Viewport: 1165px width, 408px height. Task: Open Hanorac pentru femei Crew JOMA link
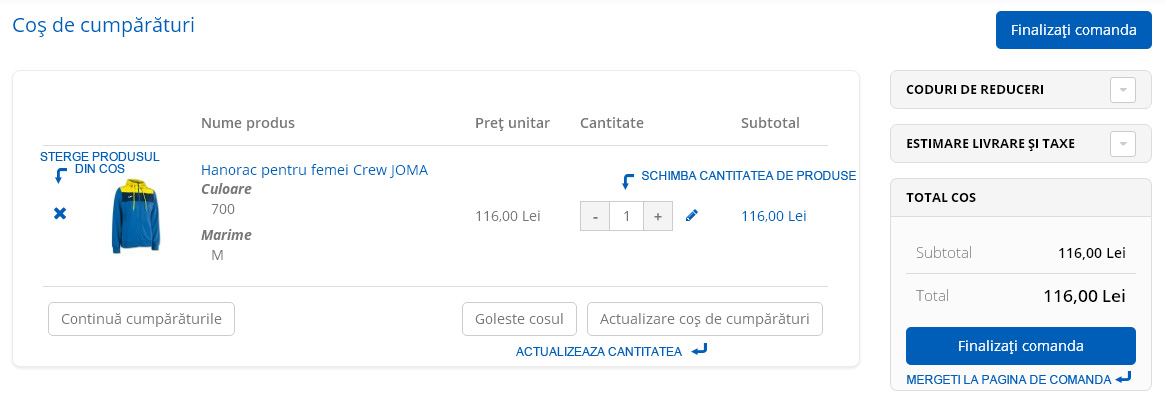coord(314,170)
